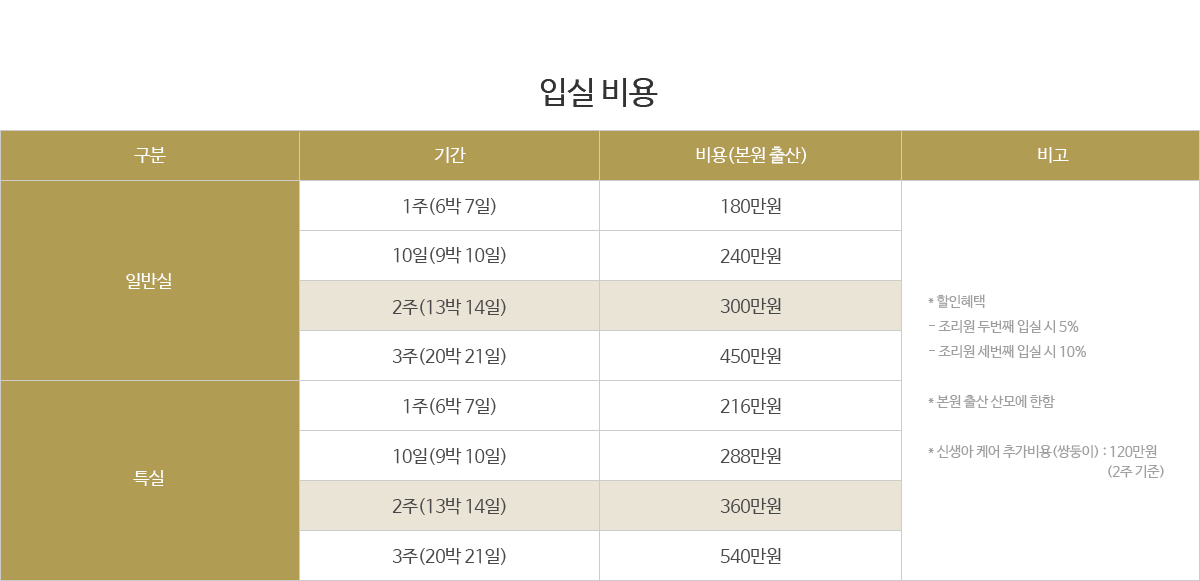The image size is (1200, 581).
Task: Select the 비용(본원 출산) column header
Action: pos(750,155)
